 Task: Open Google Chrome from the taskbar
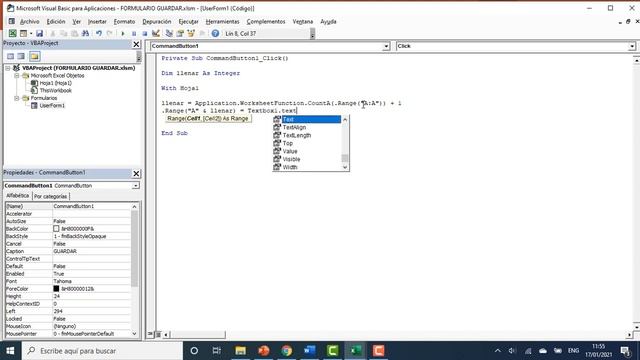pyautogui.click(x=287, y=351)
